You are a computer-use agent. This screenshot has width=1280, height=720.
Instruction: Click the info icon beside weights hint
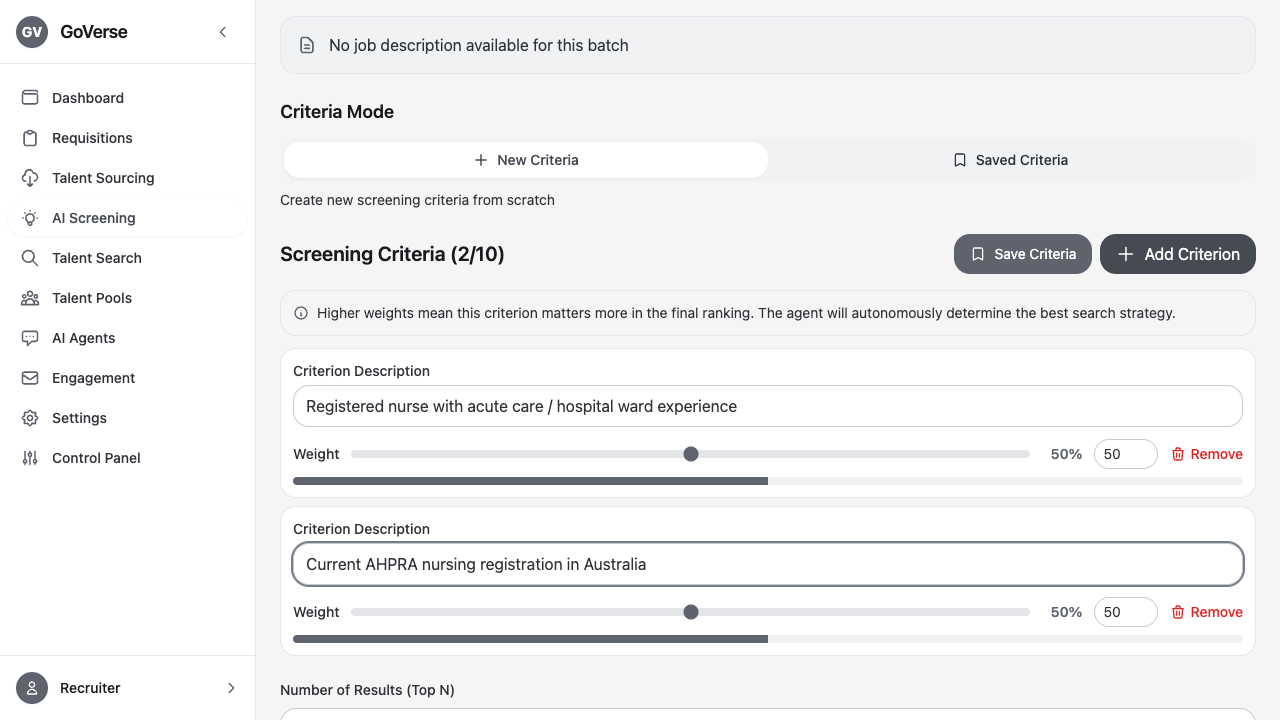coord(301,313)
